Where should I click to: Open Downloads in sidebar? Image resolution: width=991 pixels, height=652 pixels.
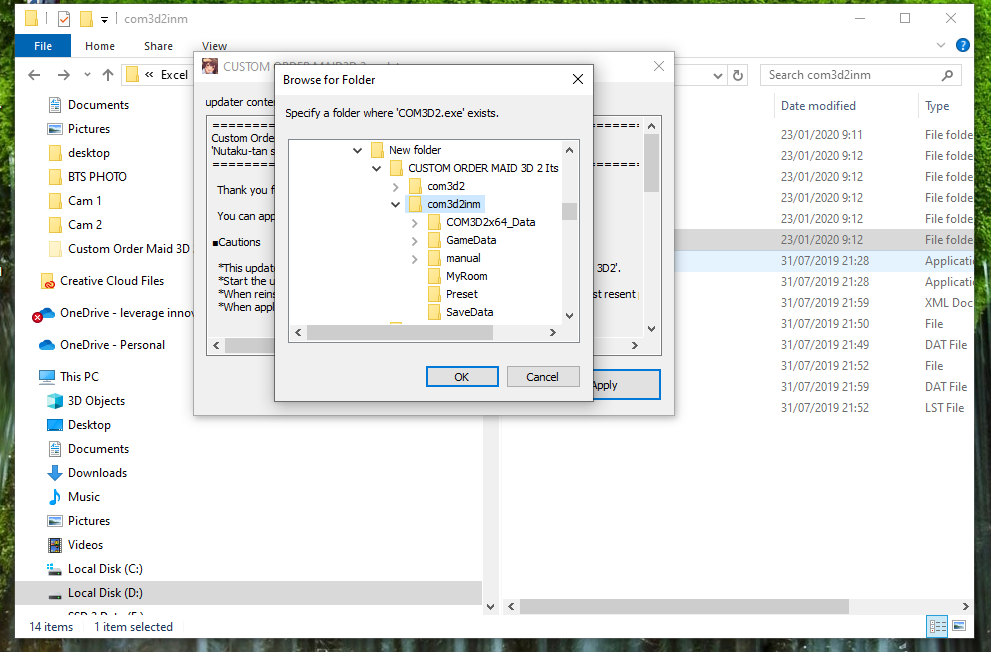coord(97,473)
